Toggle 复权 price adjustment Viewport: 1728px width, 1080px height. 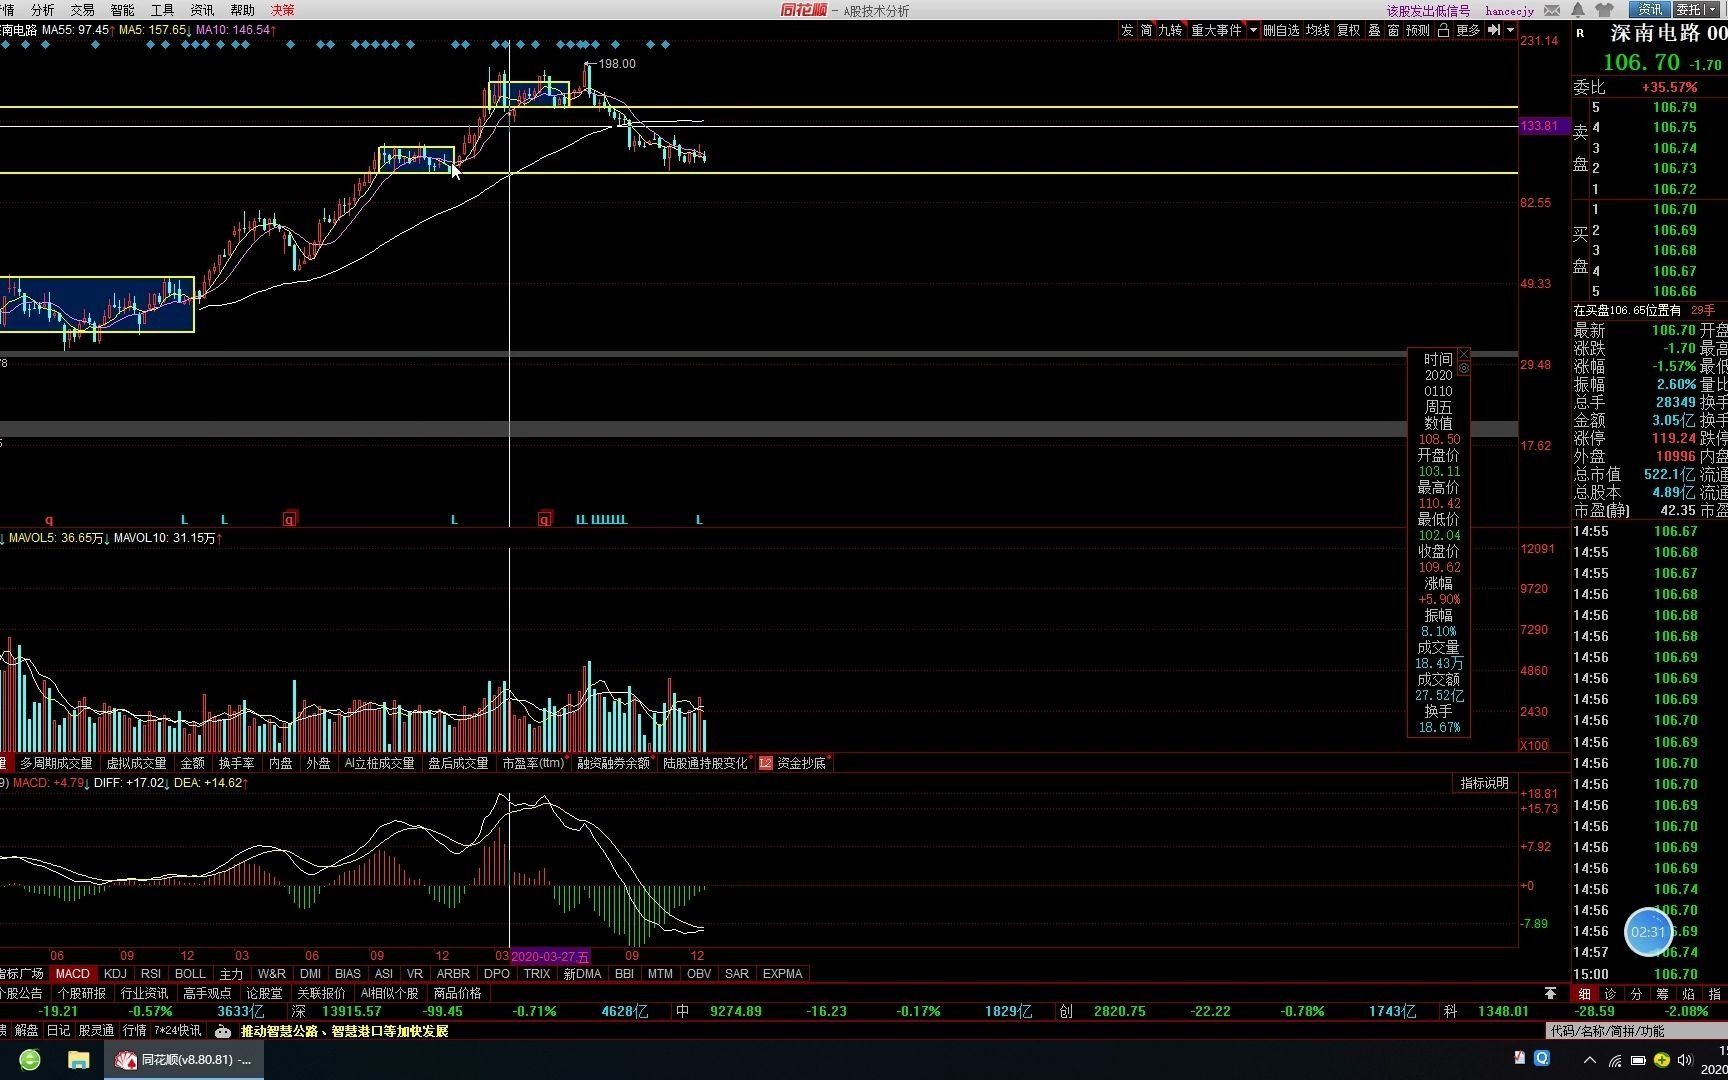[x=1349, y=31]
